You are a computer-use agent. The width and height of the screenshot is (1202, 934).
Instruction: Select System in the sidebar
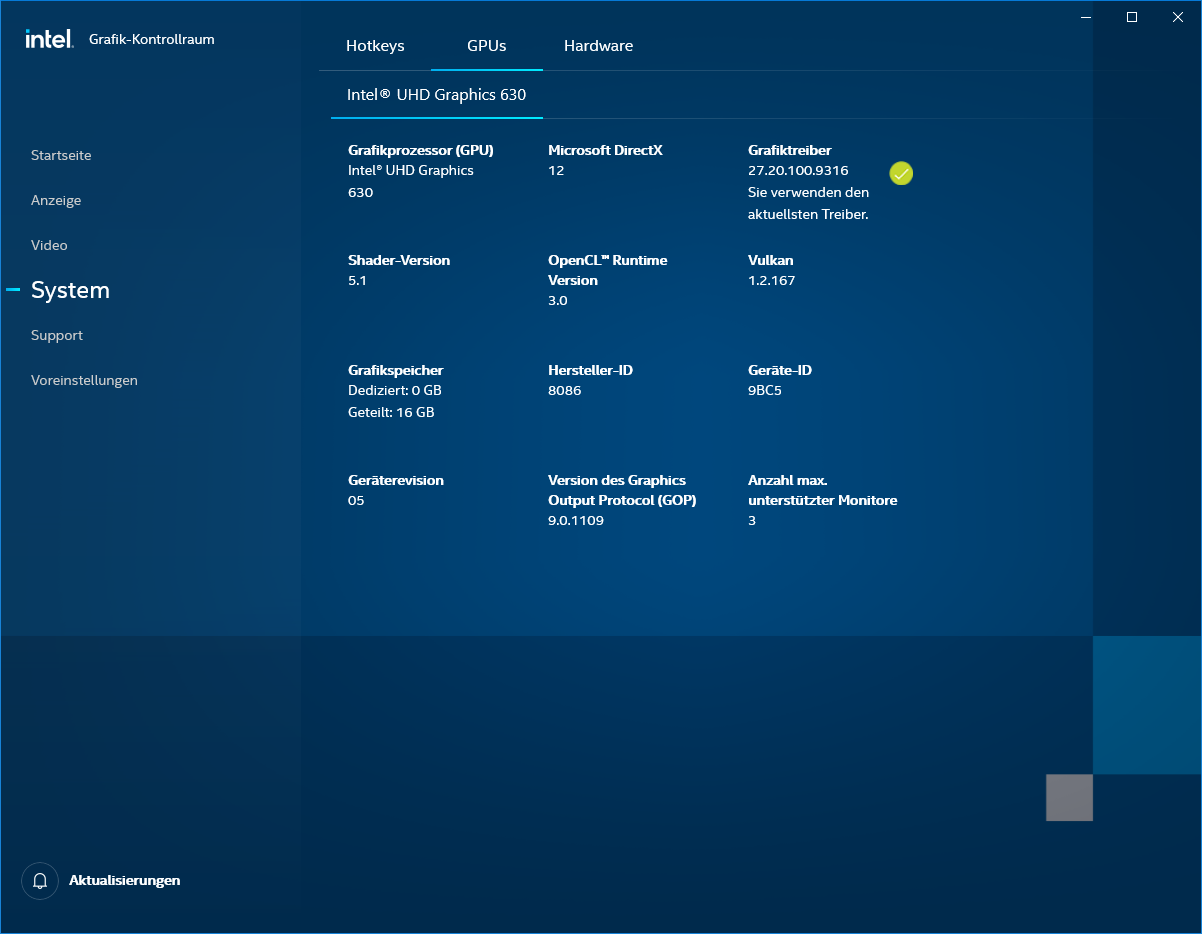tap(70, 290)
